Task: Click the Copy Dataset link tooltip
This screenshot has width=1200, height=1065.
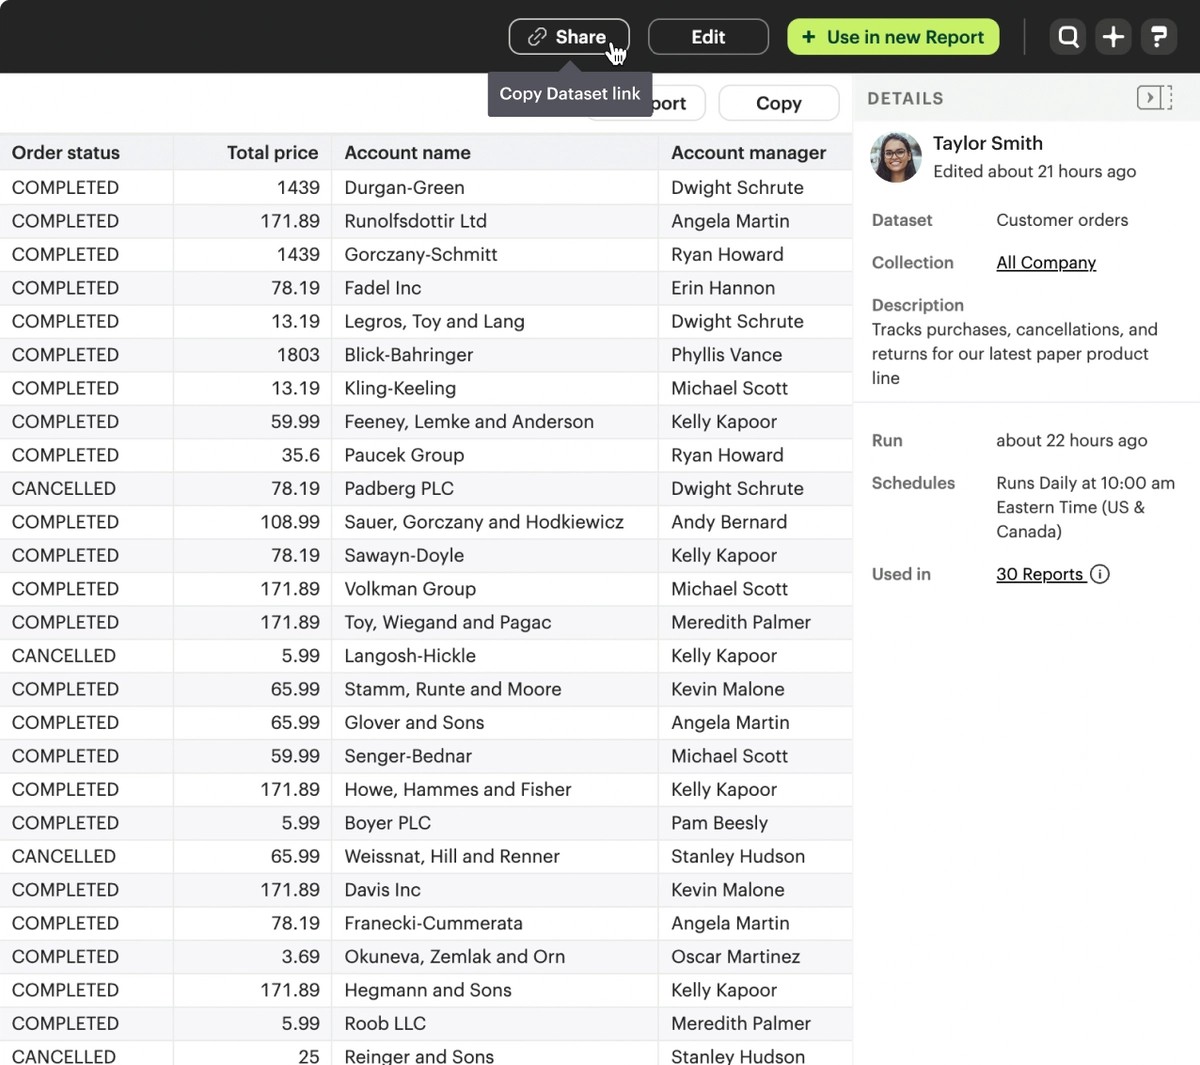Action: 570,93
